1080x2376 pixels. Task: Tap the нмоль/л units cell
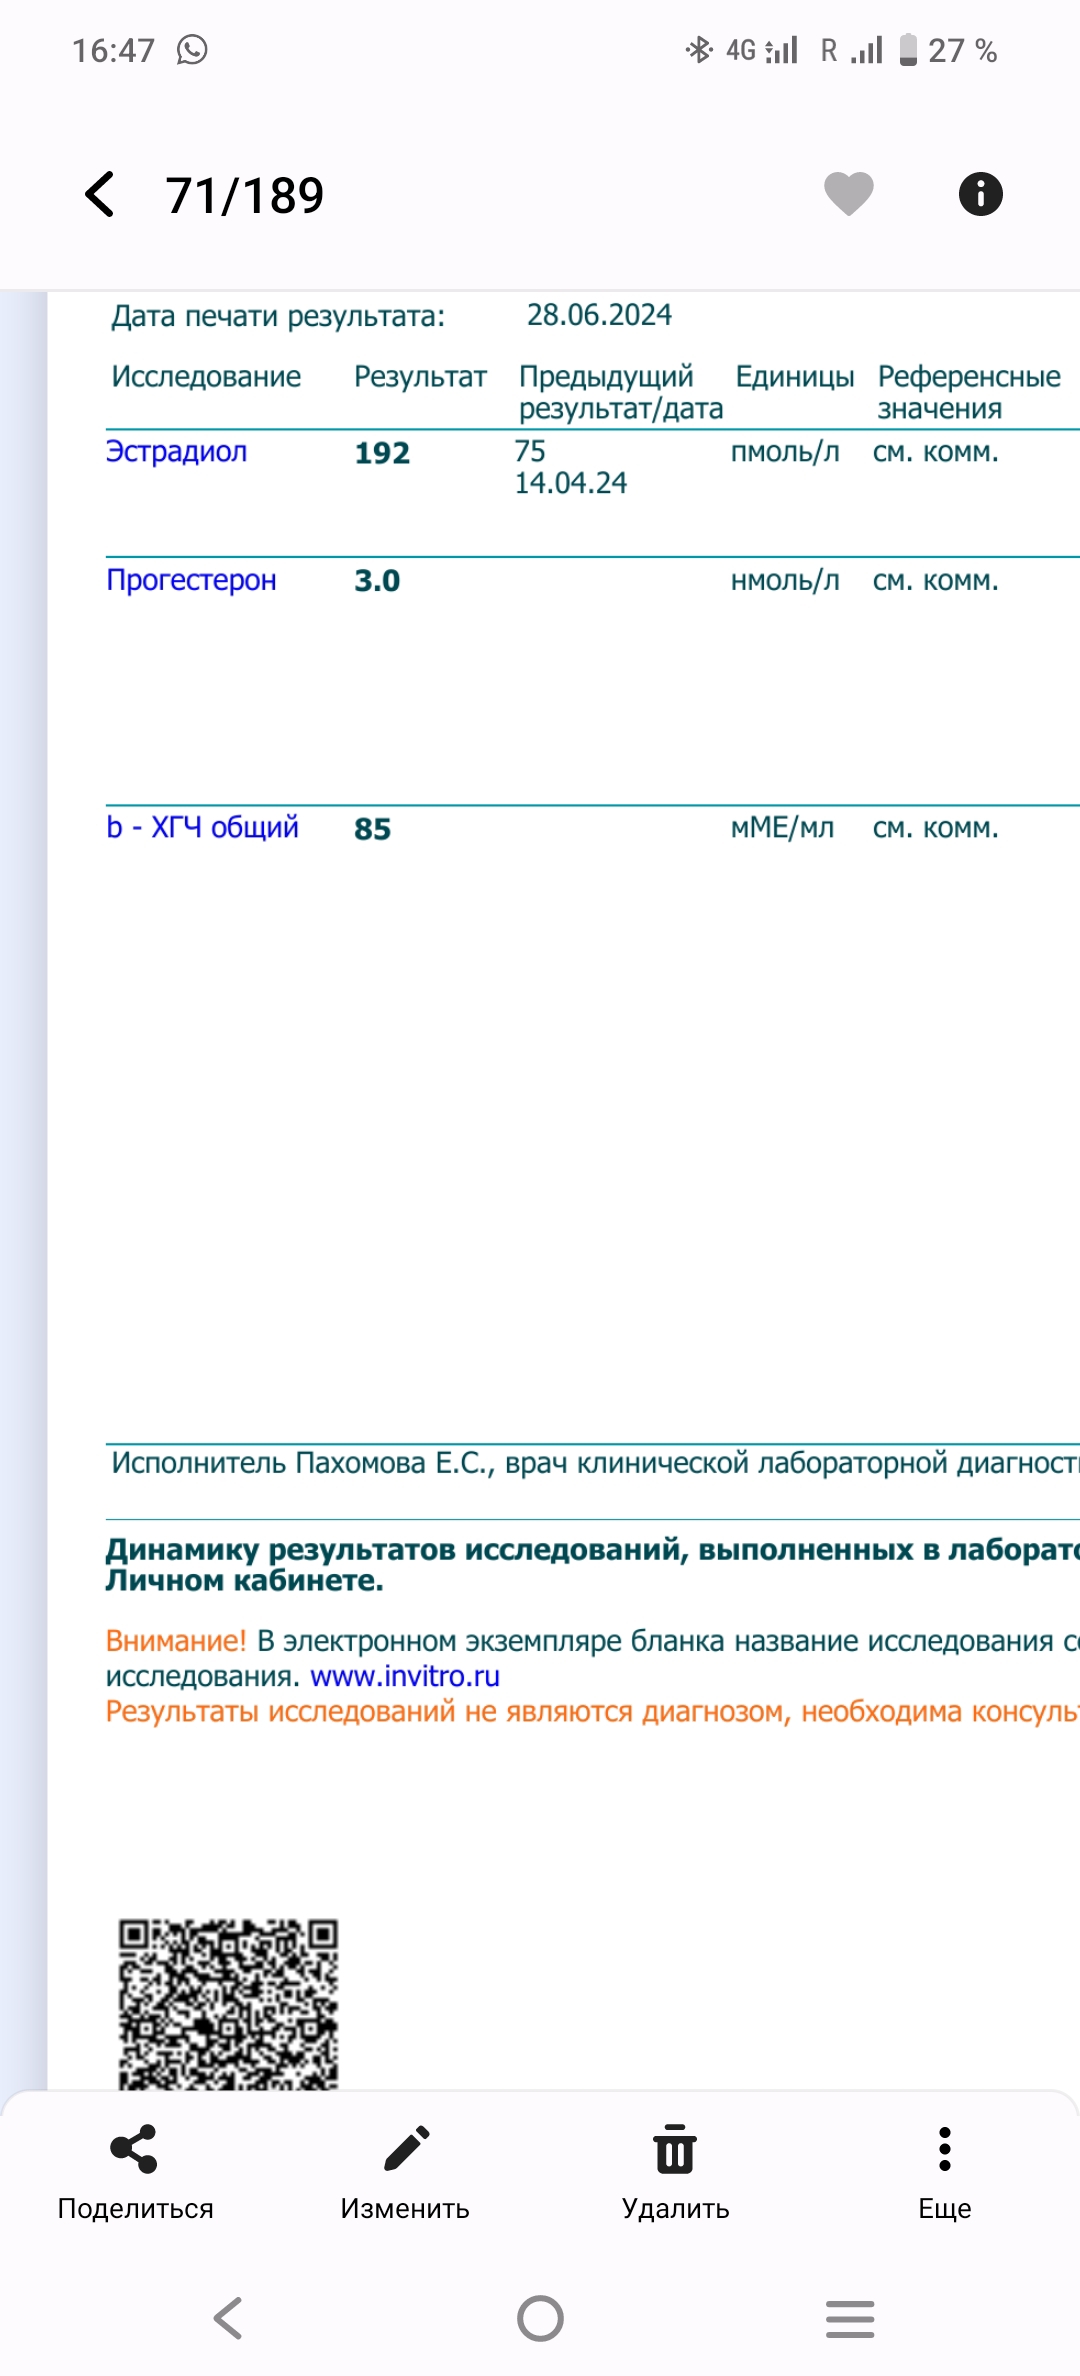coord(785,581)
